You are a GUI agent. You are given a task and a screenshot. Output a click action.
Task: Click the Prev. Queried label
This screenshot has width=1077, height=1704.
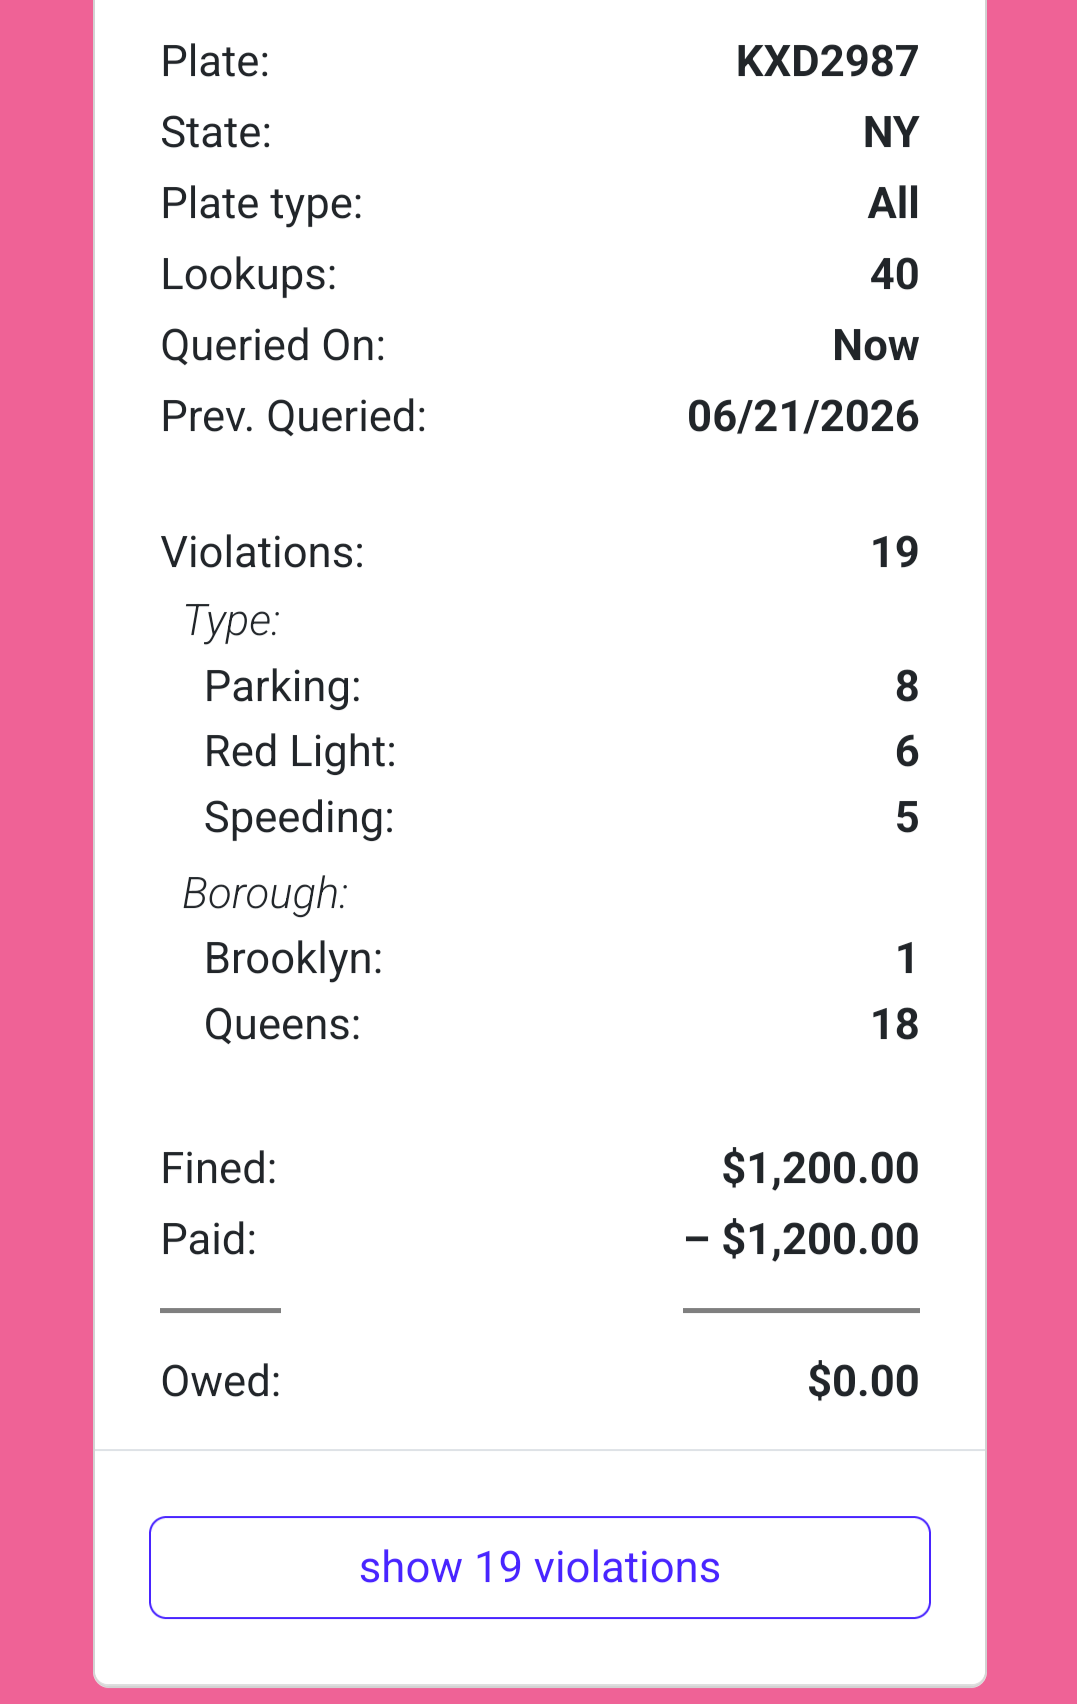(x=294, y=417)
